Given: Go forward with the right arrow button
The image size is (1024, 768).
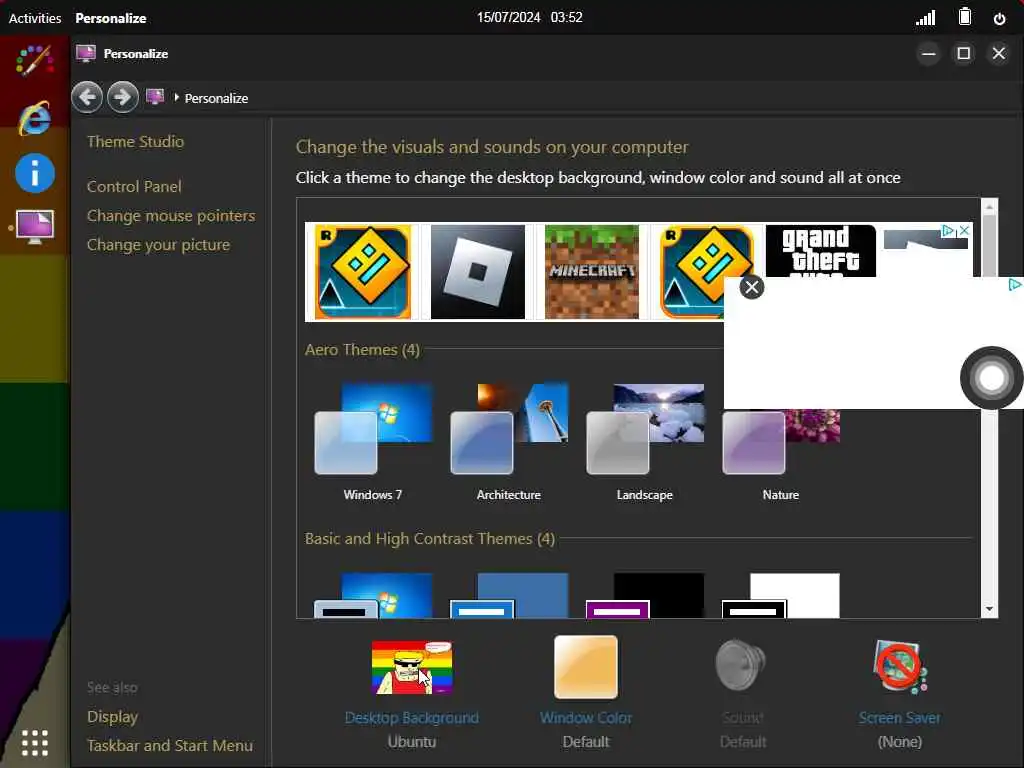Looking at the screenshot, I should click(122, 97).
